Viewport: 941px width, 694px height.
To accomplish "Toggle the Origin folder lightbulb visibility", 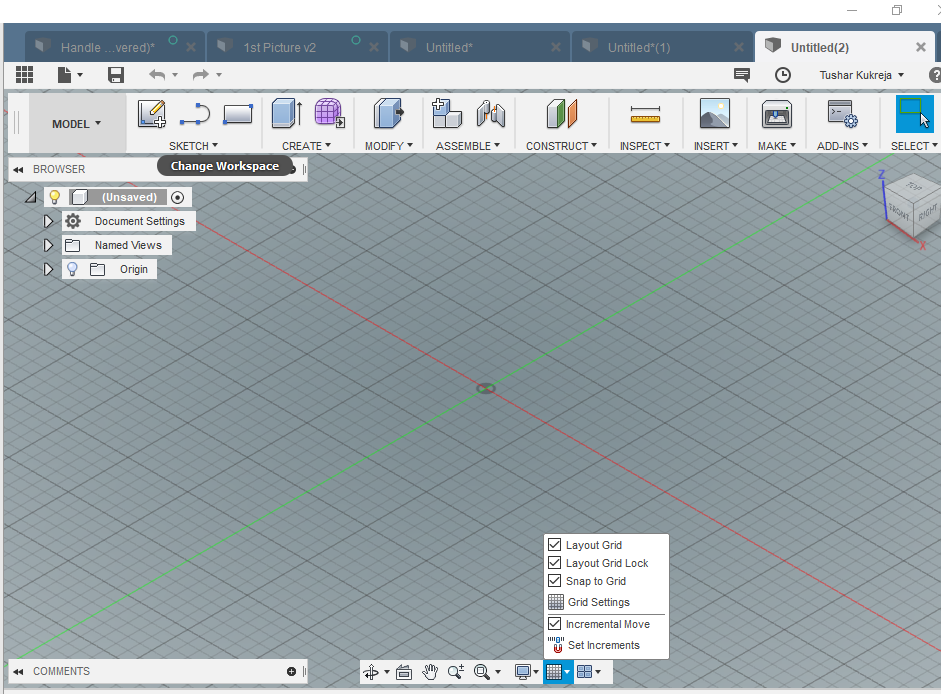I will point(72,269).
